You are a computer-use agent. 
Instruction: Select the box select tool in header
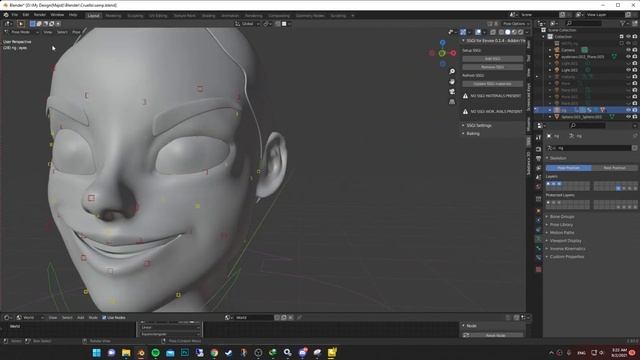33,24
